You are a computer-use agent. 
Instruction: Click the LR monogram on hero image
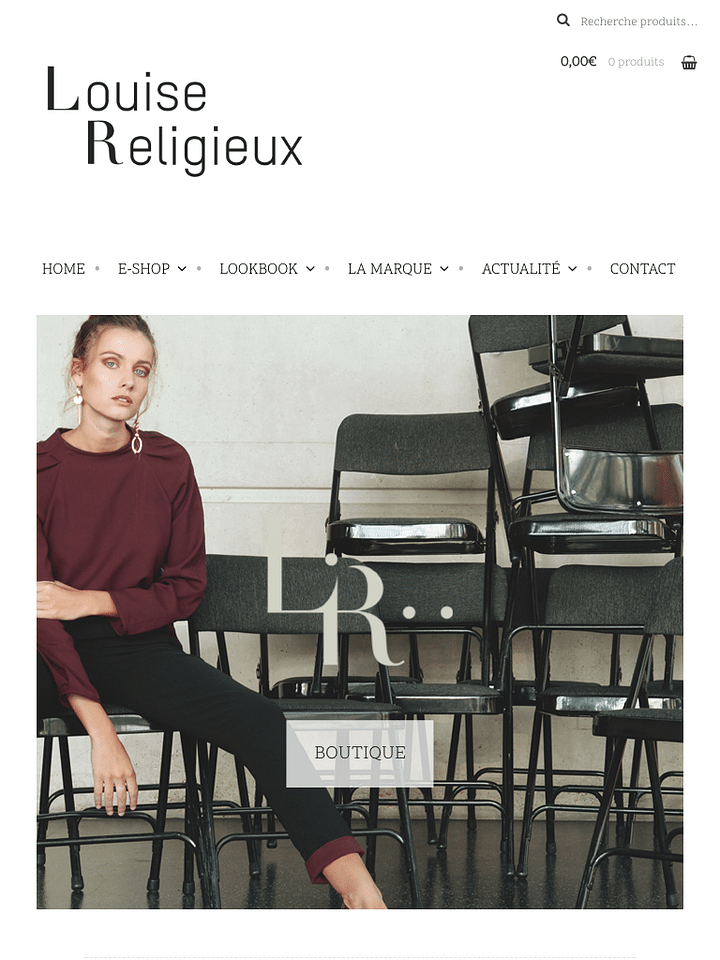point(360,596)
